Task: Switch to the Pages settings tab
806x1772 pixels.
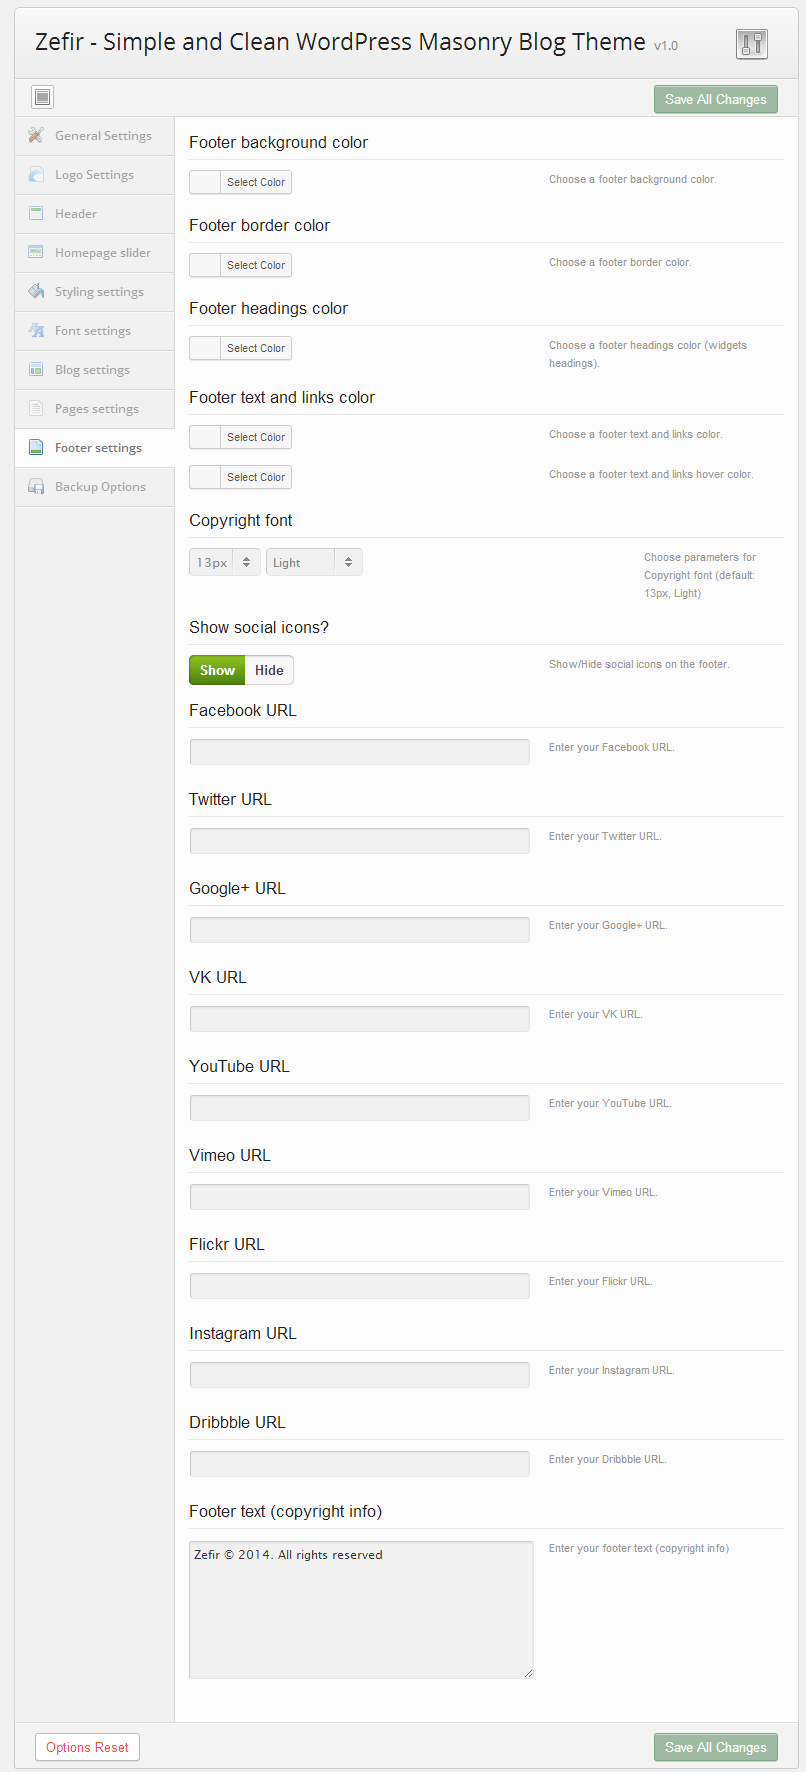Action: tap(96, 409)
